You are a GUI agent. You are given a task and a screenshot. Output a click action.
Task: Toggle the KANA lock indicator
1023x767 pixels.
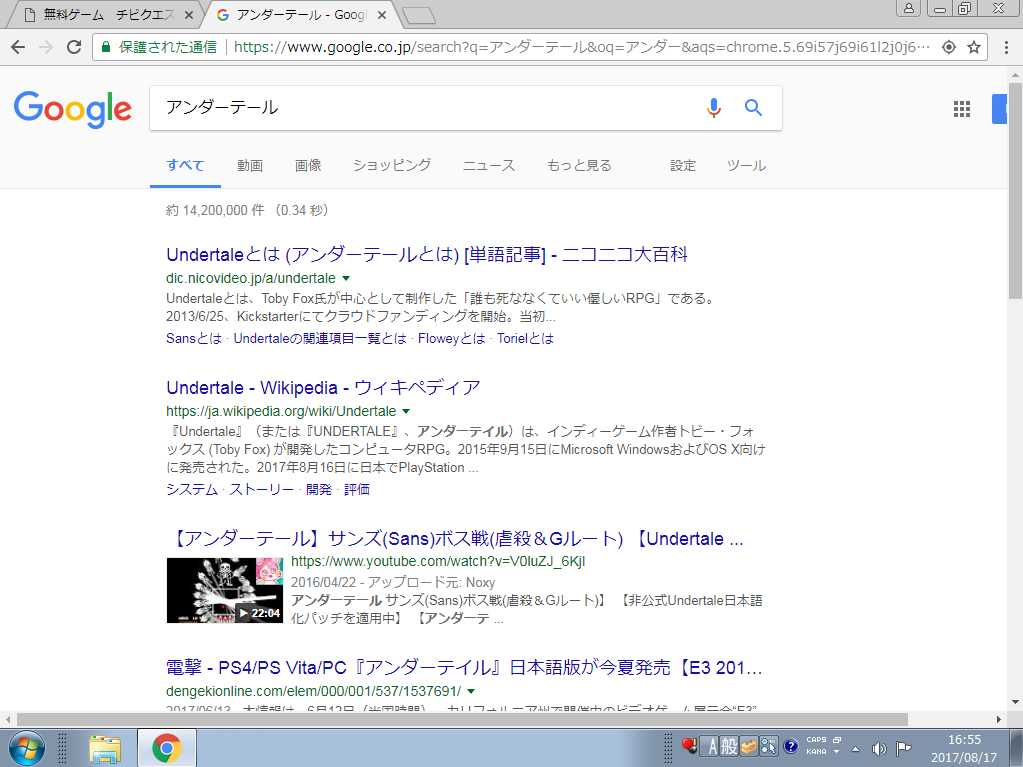tap(816, 752)
